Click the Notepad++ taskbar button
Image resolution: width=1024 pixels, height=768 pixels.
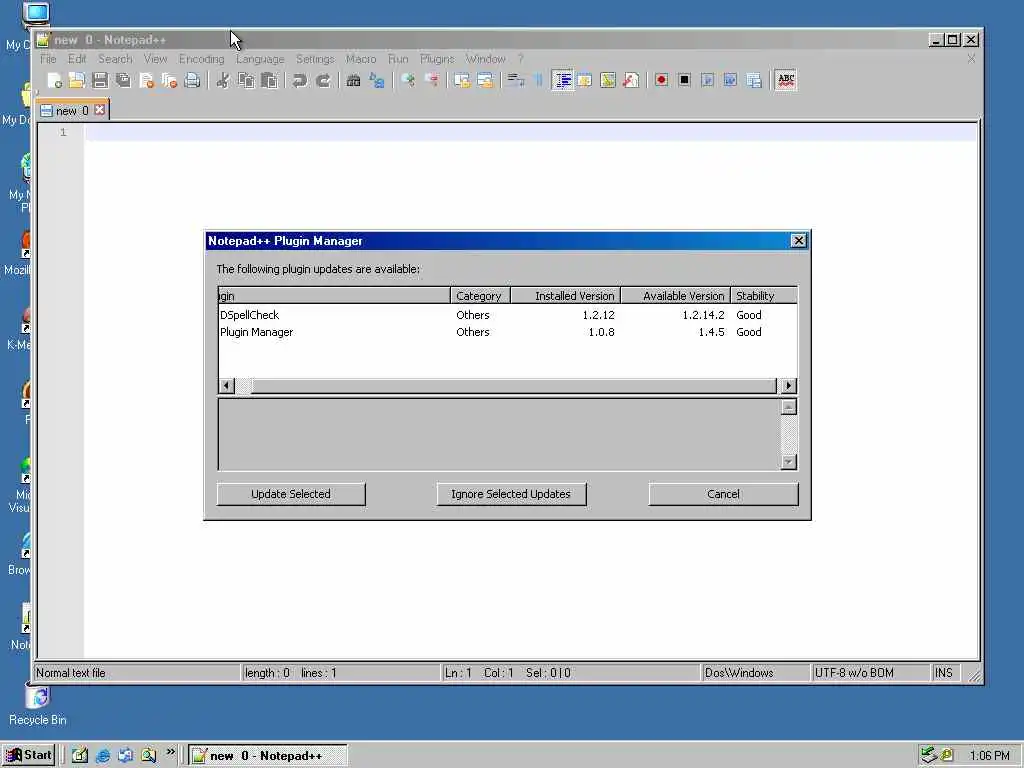click(268, 756)
